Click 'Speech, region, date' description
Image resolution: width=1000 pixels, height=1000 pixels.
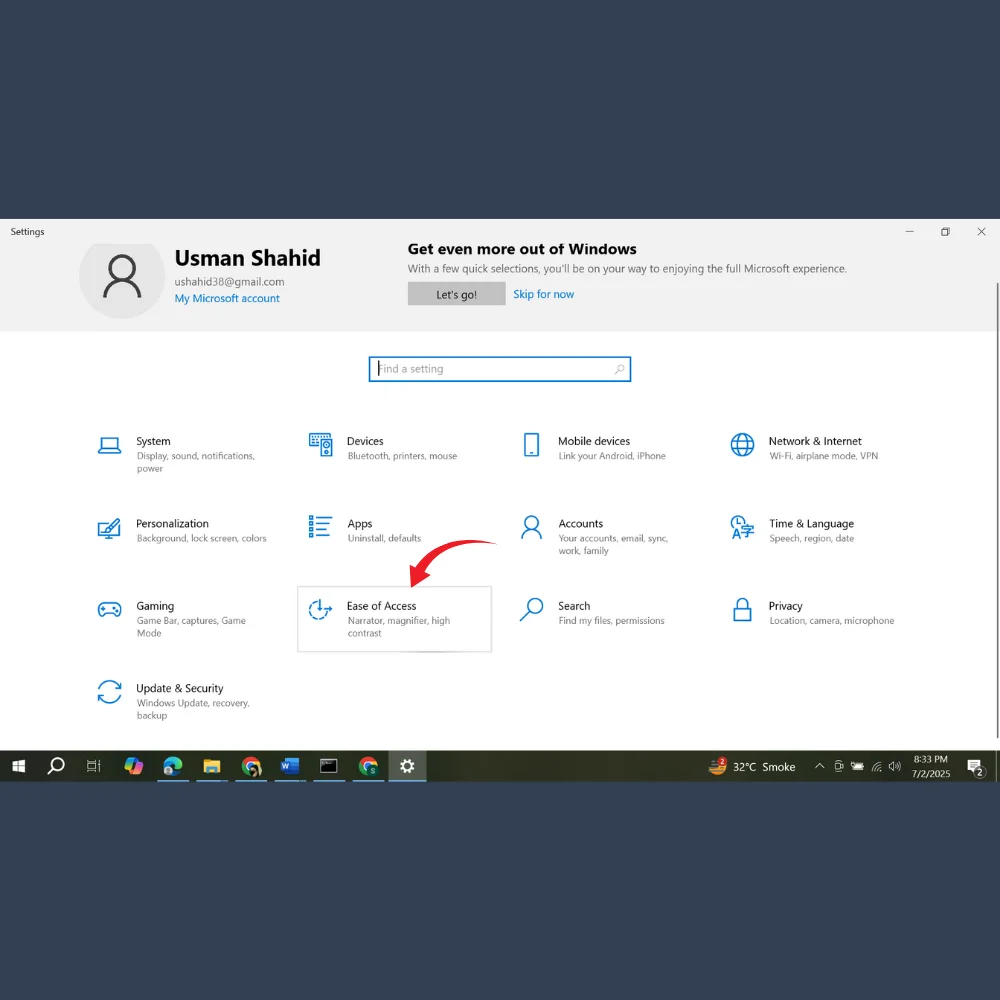click(811, 538)
